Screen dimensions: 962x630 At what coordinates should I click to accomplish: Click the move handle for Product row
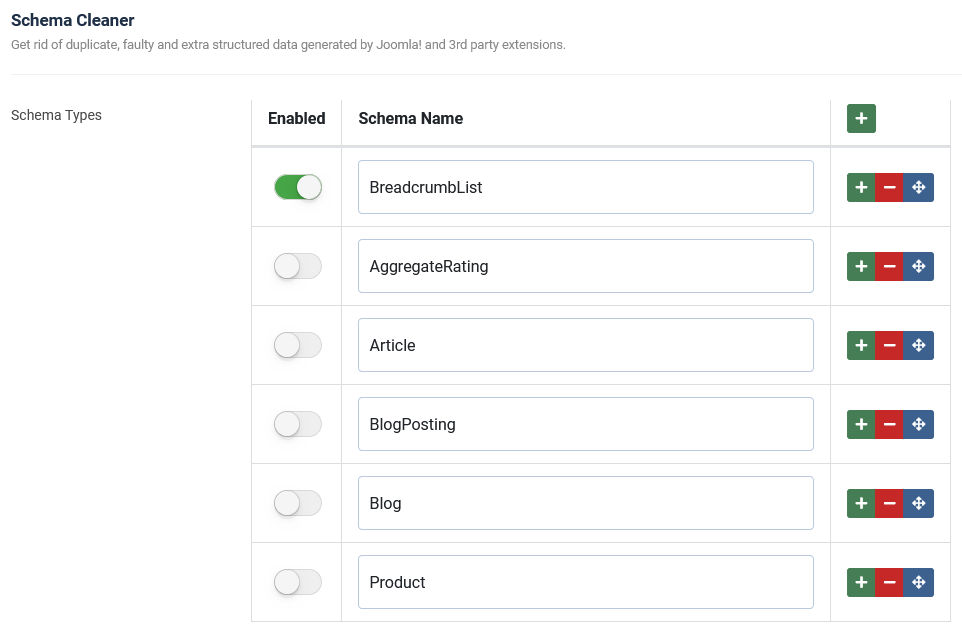coord(919,583)
